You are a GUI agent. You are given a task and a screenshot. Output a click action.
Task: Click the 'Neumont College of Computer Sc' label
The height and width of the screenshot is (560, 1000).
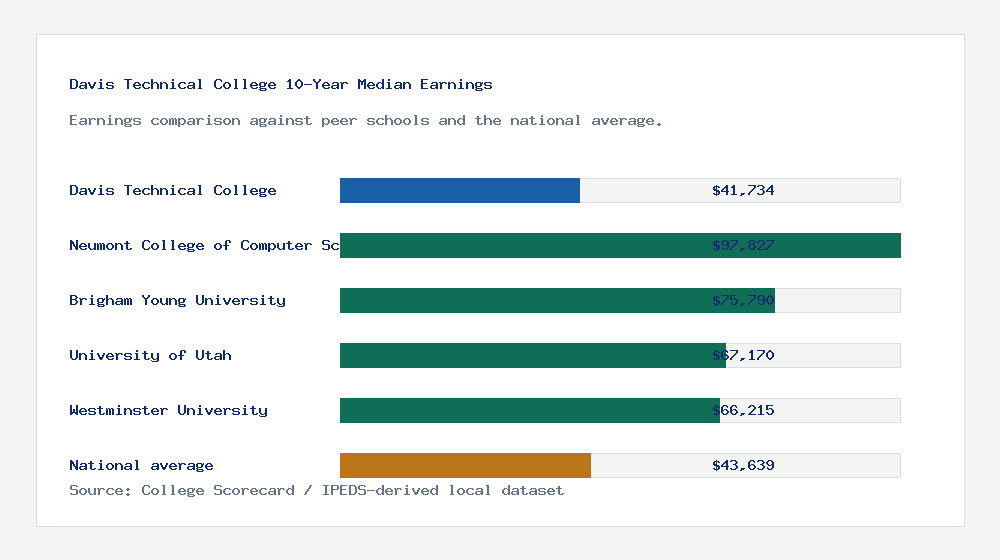204,246
